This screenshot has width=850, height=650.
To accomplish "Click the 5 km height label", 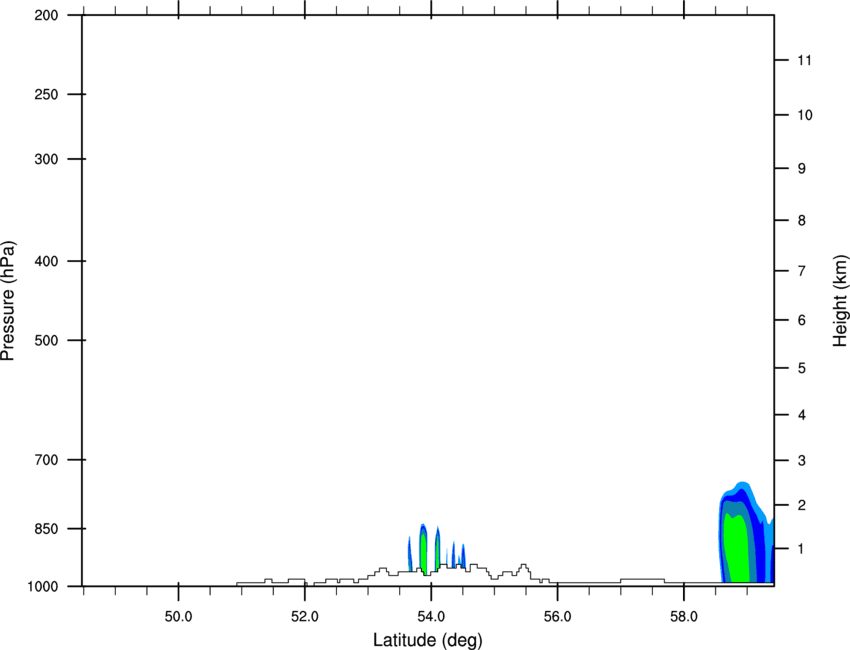I will click(802, 368).
